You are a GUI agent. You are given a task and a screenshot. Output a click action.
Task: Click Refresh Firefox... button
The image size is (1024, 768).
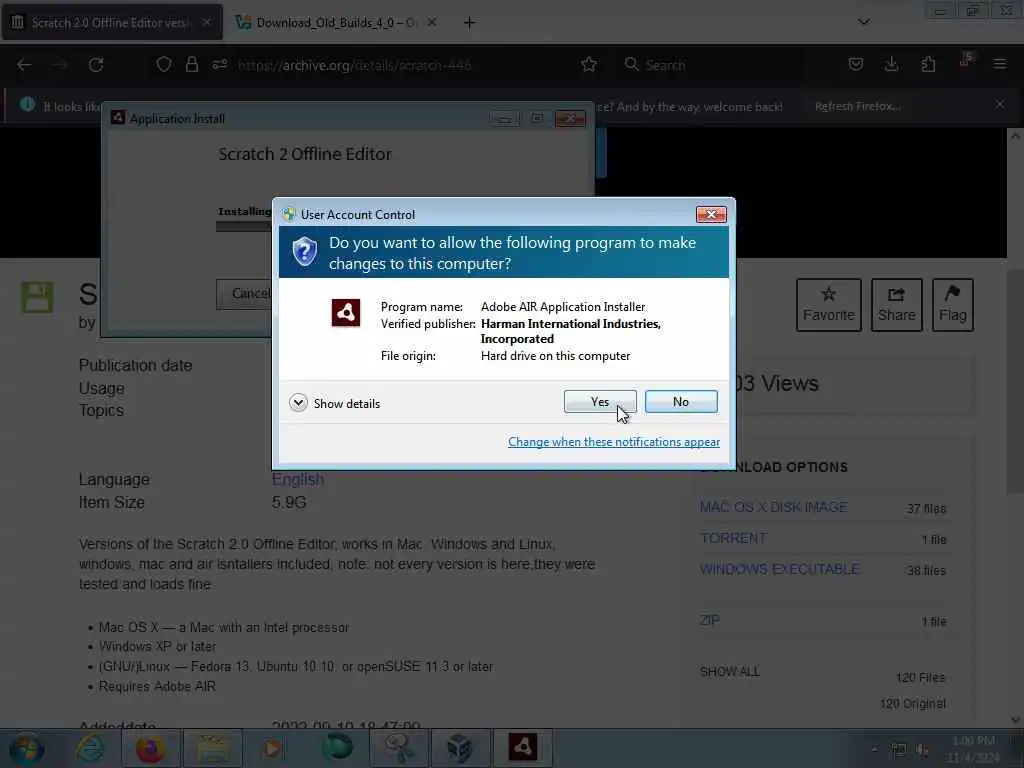coord(858,106)
